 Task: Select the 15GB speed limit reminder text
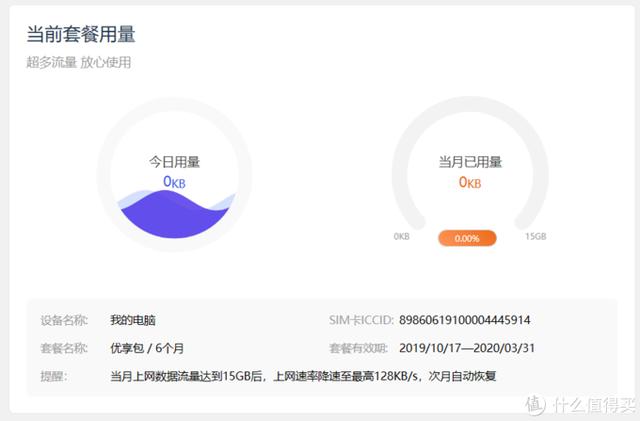(x=303, y=376)
